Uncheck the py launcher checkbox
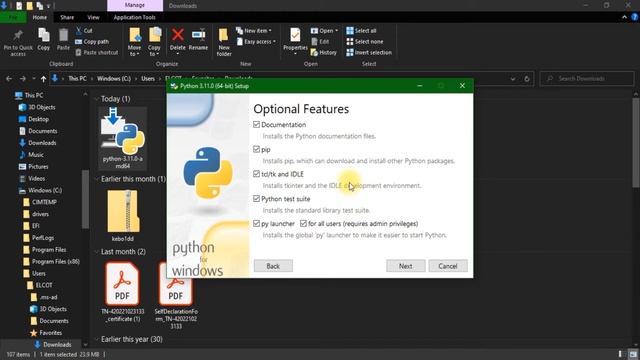The image size is (640, 360). (x=256, y=224)
